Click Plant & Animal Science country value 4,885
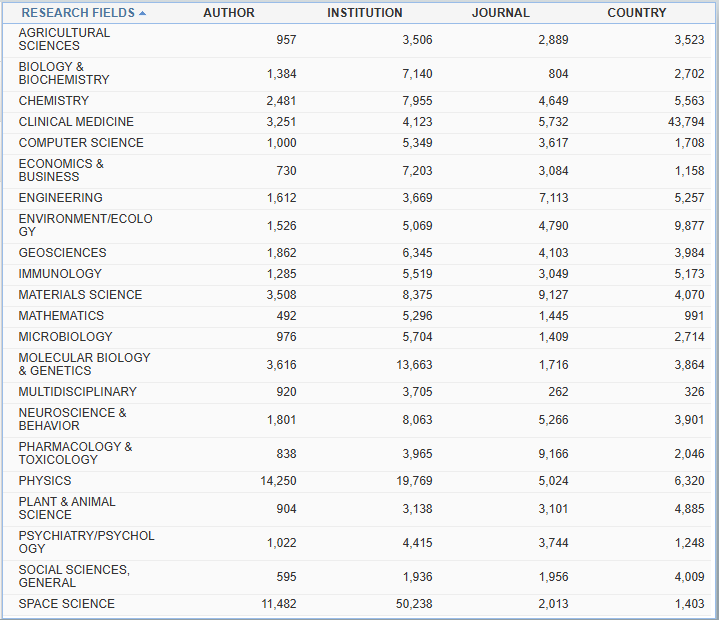This screenshot has height=620, width=719. 689,509
